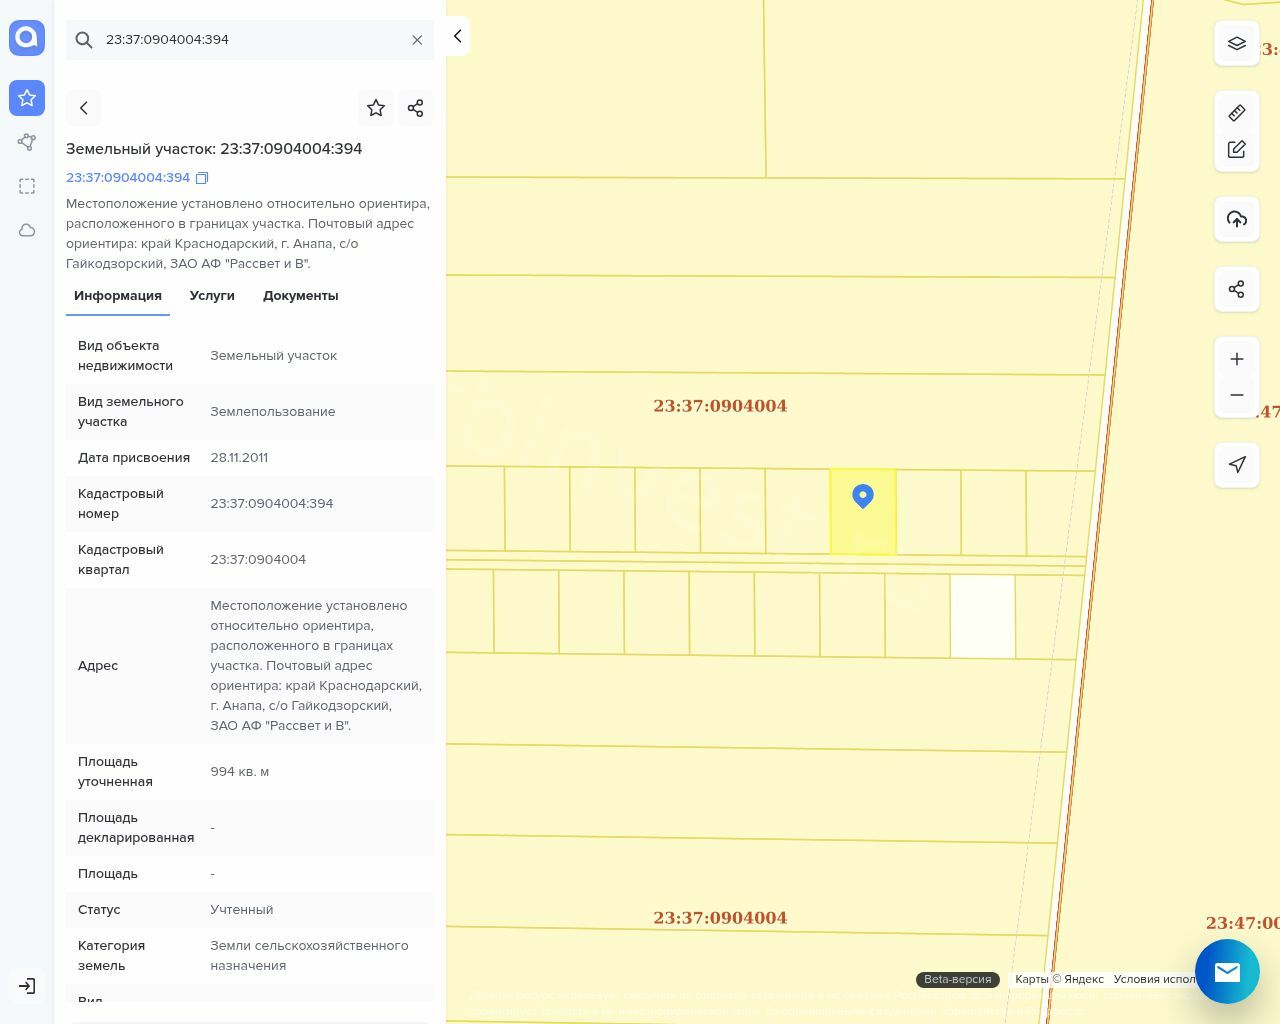This screenshot has width=1280, height=1024.
Task: Open the cadastral number link 23:37:0904004:394
Action: pos(128,178)
